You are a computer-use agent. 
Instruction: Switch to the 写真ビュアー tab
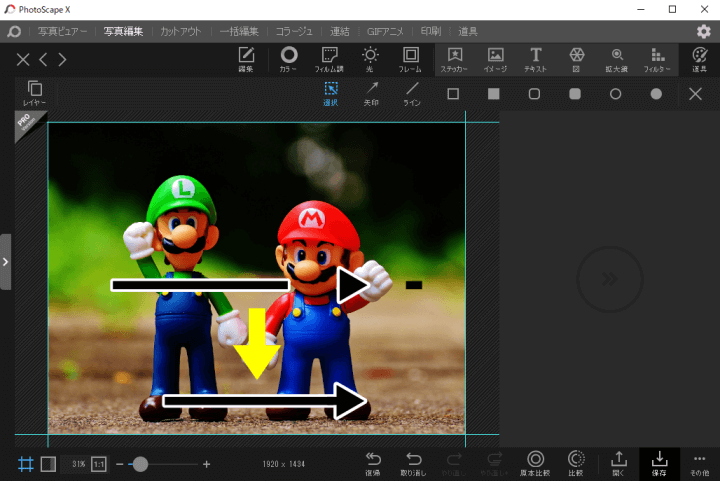click(62, 31)
